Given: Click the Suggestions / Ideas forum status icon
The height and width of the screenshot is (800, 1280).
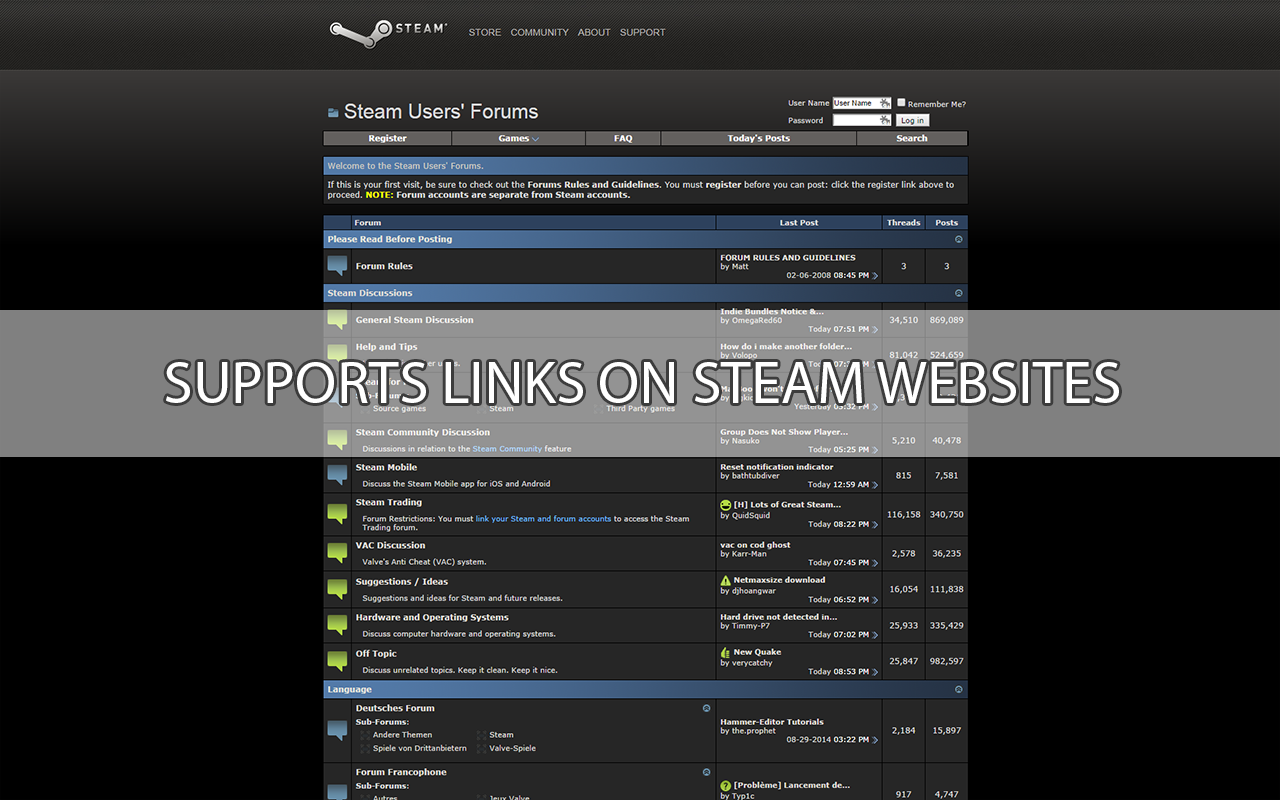Looking at the screenshot, I should pos(337,589).
